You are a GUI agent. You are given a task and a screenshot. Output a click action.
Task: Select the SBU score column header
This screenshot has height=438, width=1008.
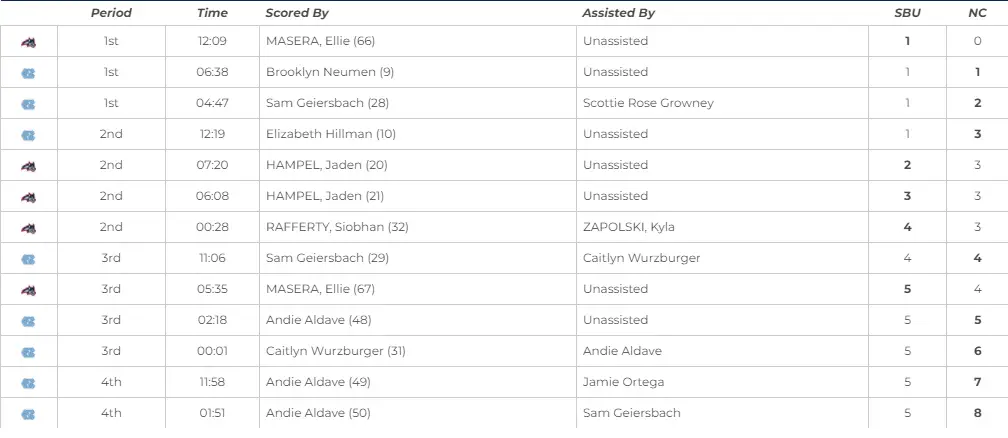[907, 13]
